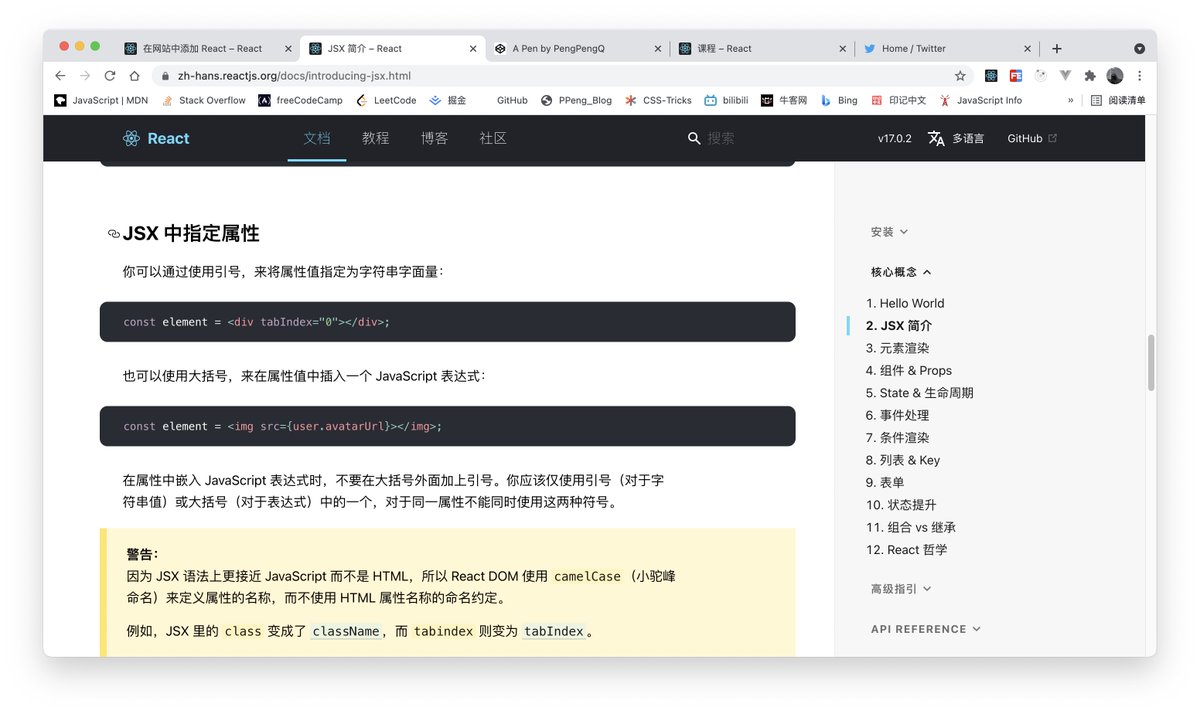Expand the API REFERENCE sidebar section
1200x714 pixels.
(926, 629)
